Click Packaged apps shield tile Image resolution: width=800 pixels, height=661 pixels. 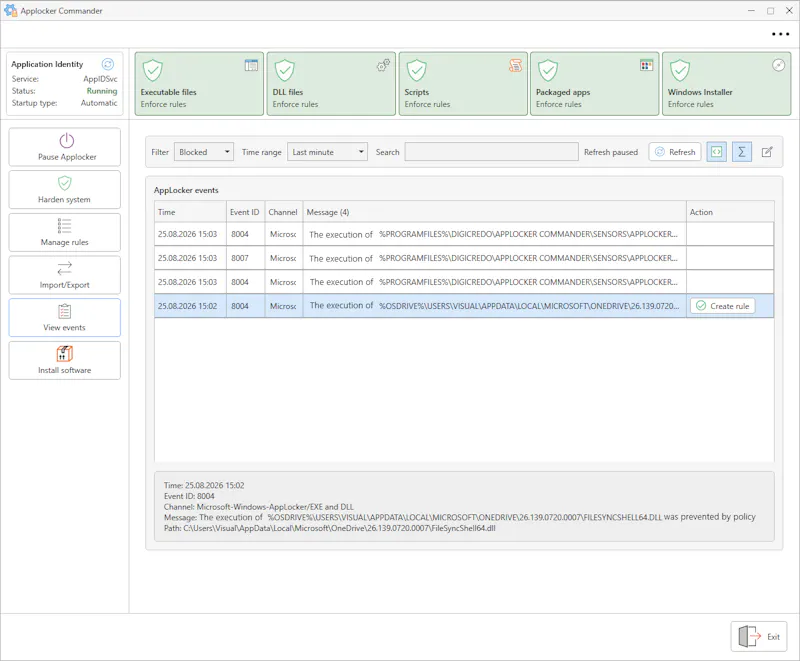[x=595, y=84]
